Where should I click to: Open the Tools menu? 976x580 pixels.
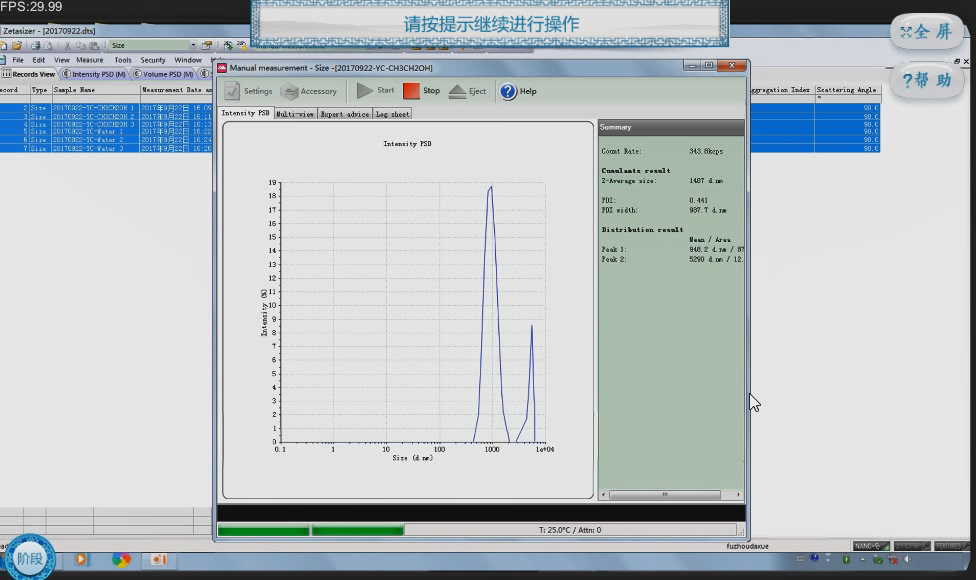pyautogui.click(x=123, y=60)
